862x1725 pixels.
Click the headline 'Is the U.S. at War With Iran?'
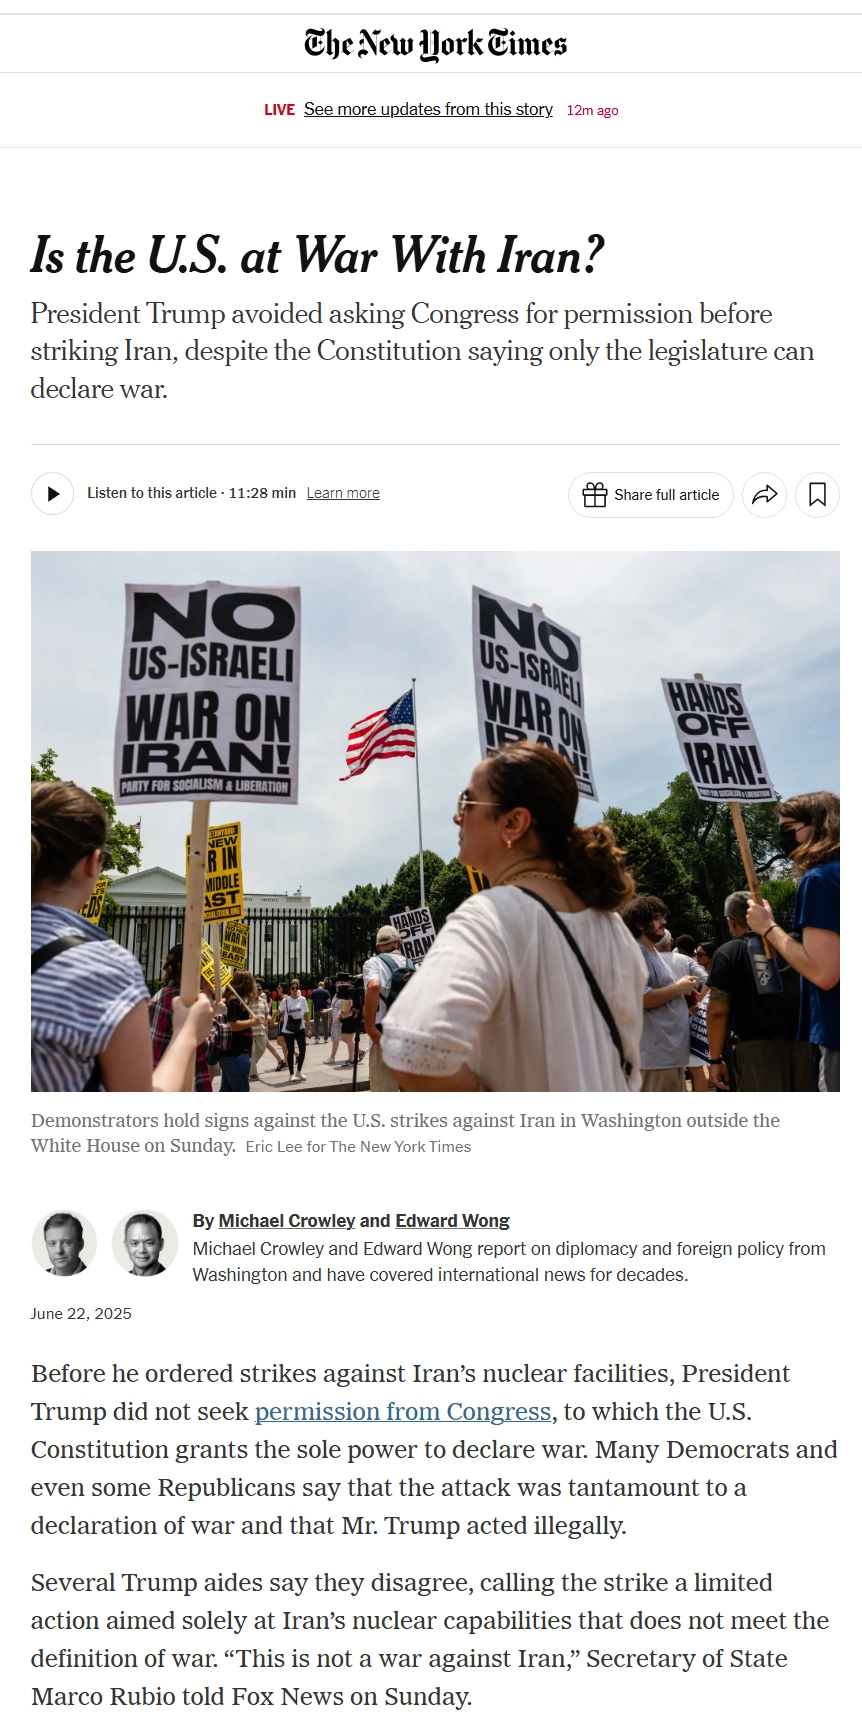pos(317,255)
